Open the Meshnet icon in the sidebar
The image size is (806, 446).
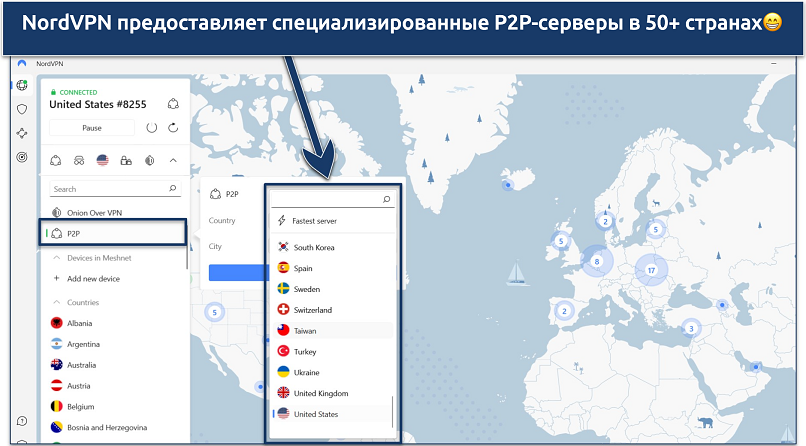(x=22, y=133)
